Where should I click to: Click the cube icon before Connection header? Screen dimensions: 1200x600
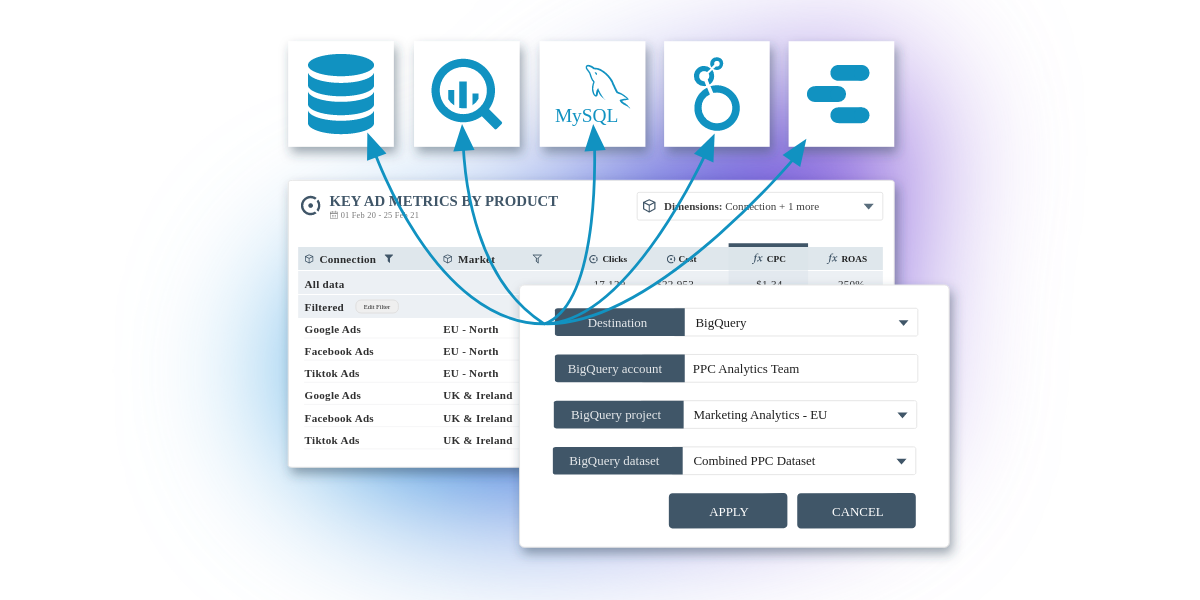pos(309,259)
